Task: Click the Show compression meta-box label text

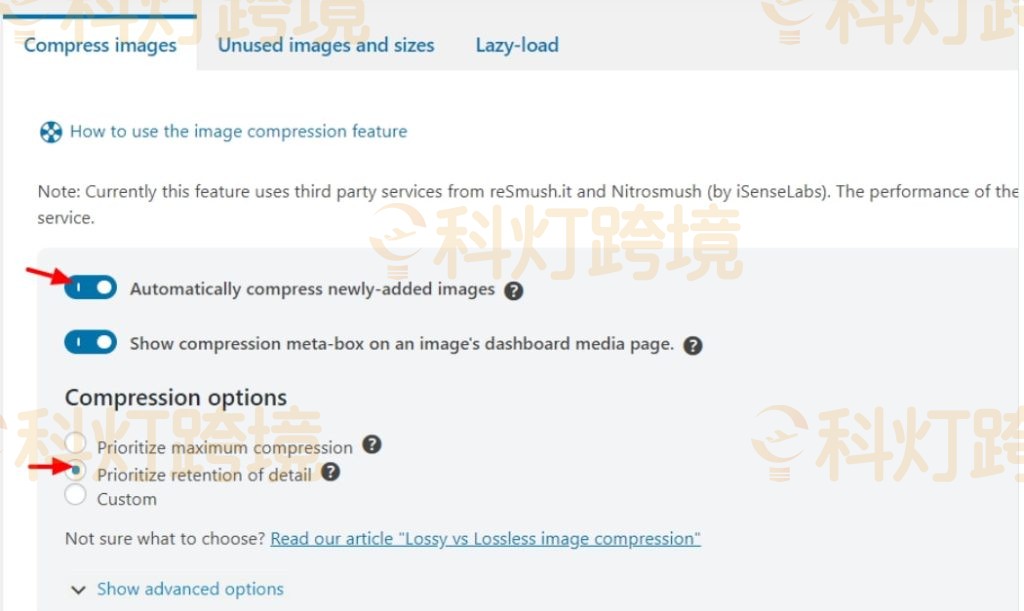Action: tap(401, 343)
